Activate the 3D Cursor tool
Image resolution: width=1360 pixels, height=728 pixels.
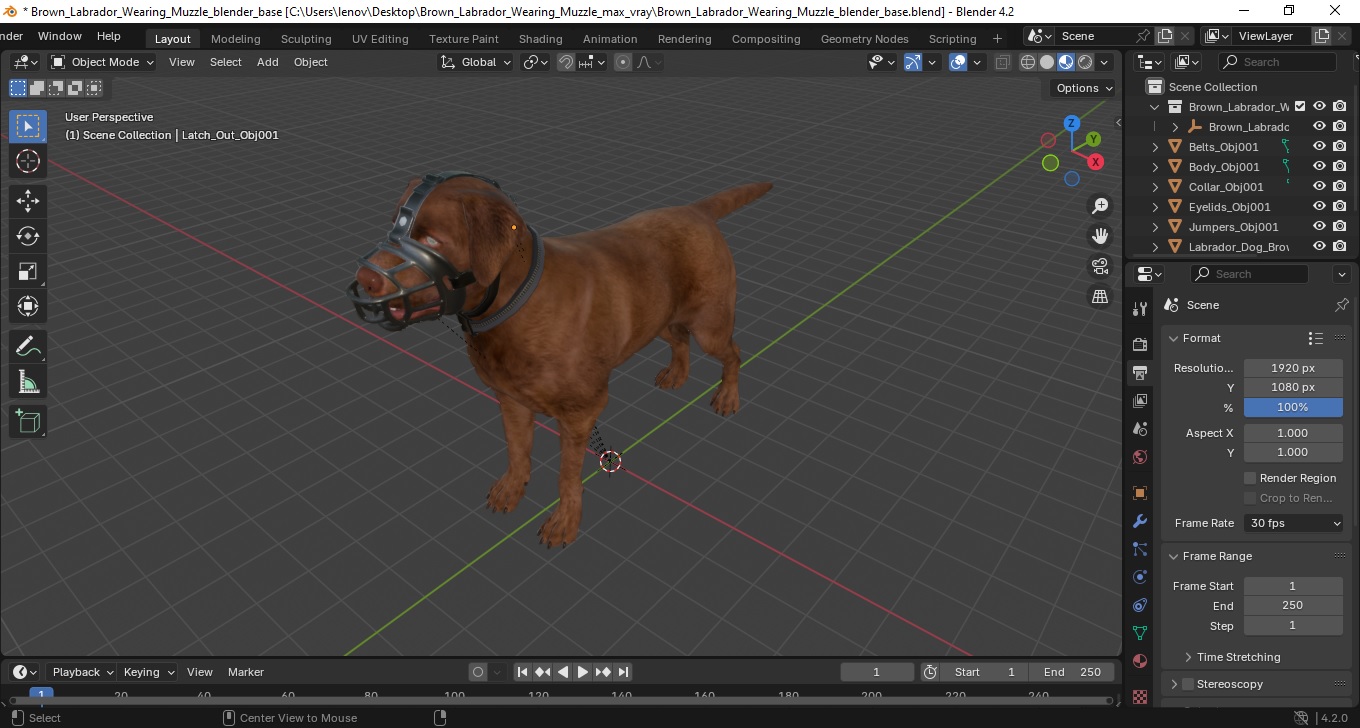28,161
